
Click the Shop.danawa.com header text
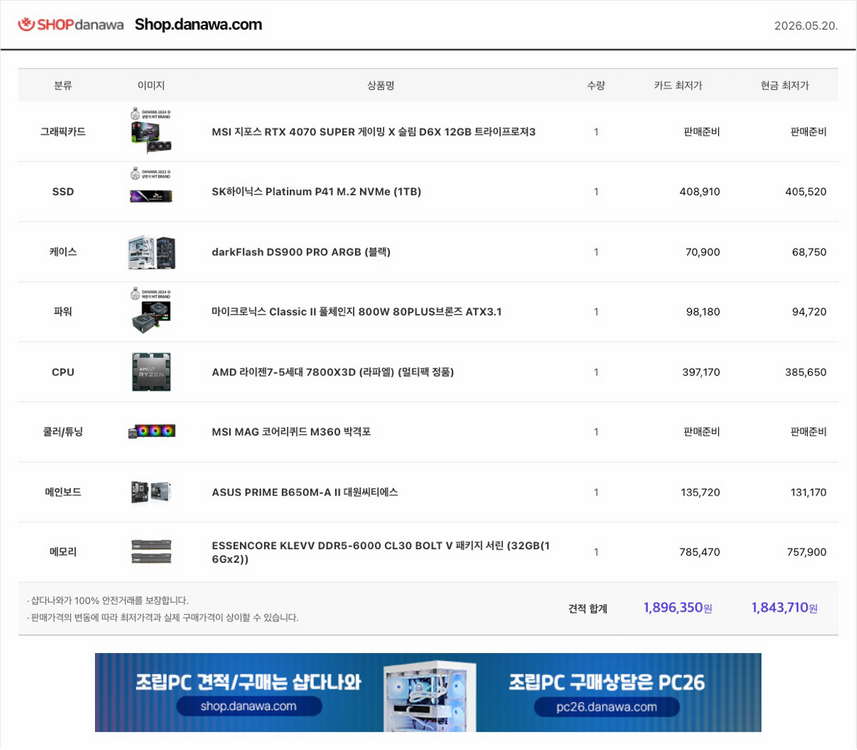(x=198, y=25)
